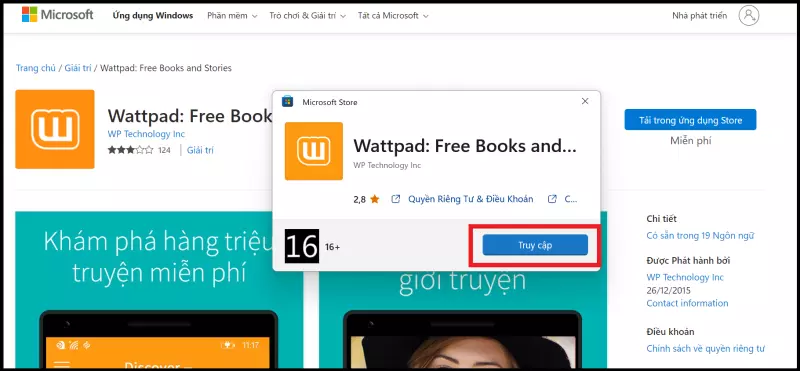Image resolution: width=800 pixels, height=371 pixels.
Task: Click the Khám phá hàng triệu truyện screenshot
Action: [159, 291]
